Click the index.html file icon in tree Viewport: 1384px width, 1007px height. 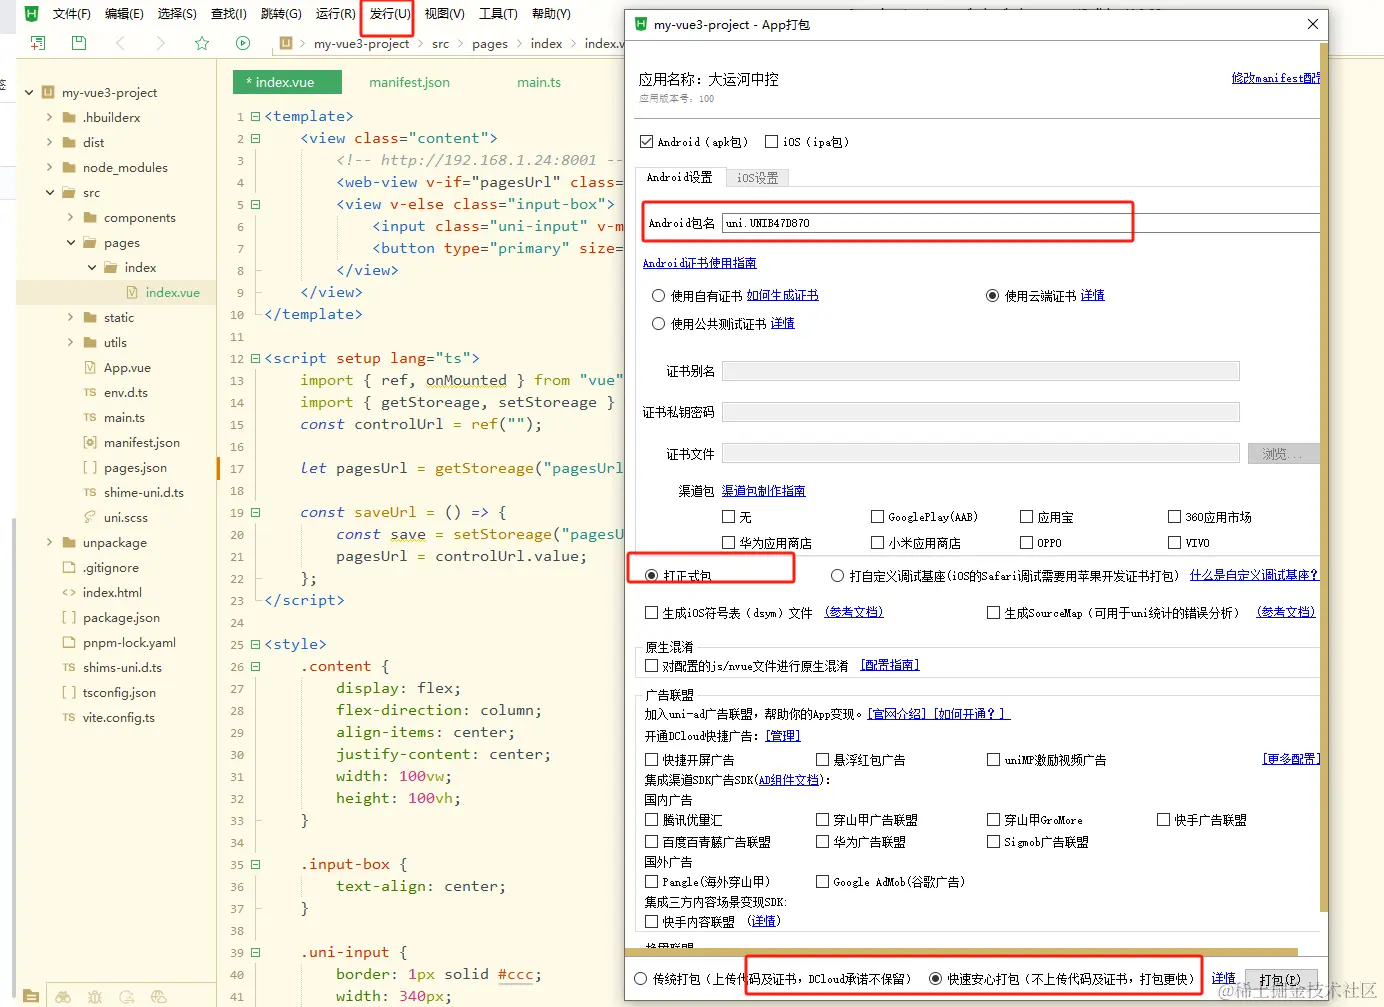click(x=69, y=592)
